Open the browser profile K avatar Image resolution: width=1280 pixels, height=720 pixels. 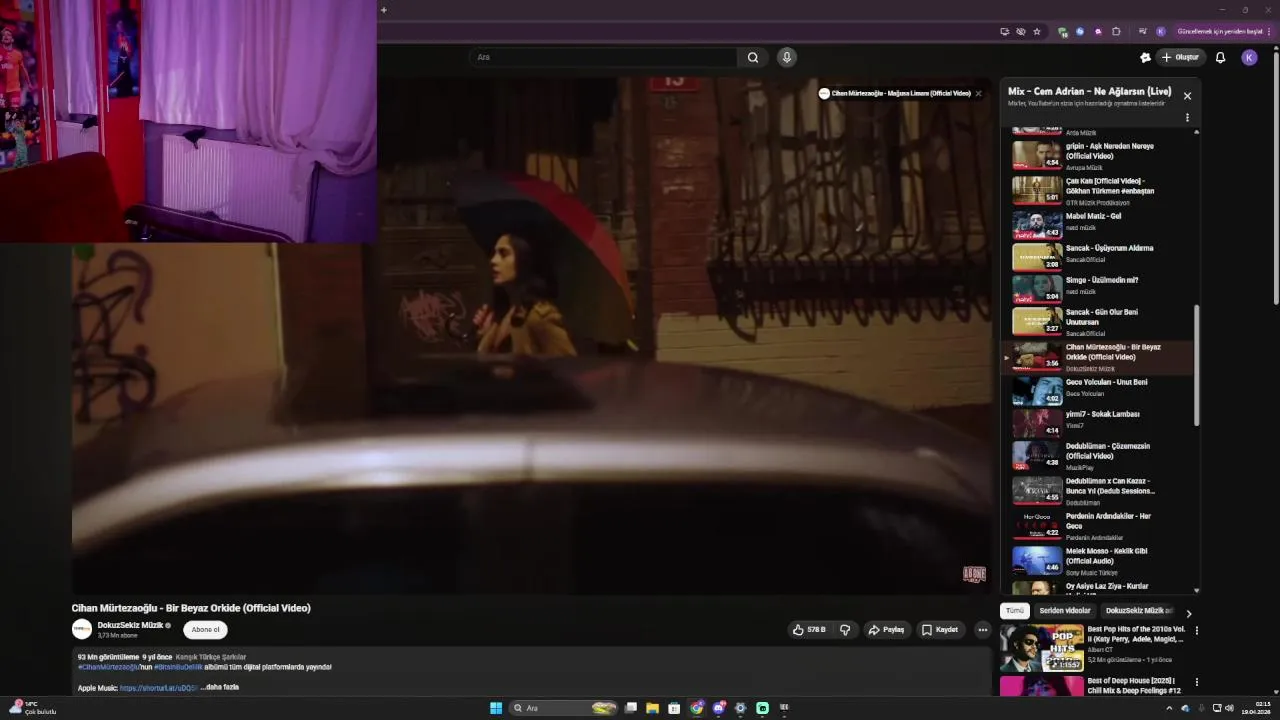[x=1160, y=31]
